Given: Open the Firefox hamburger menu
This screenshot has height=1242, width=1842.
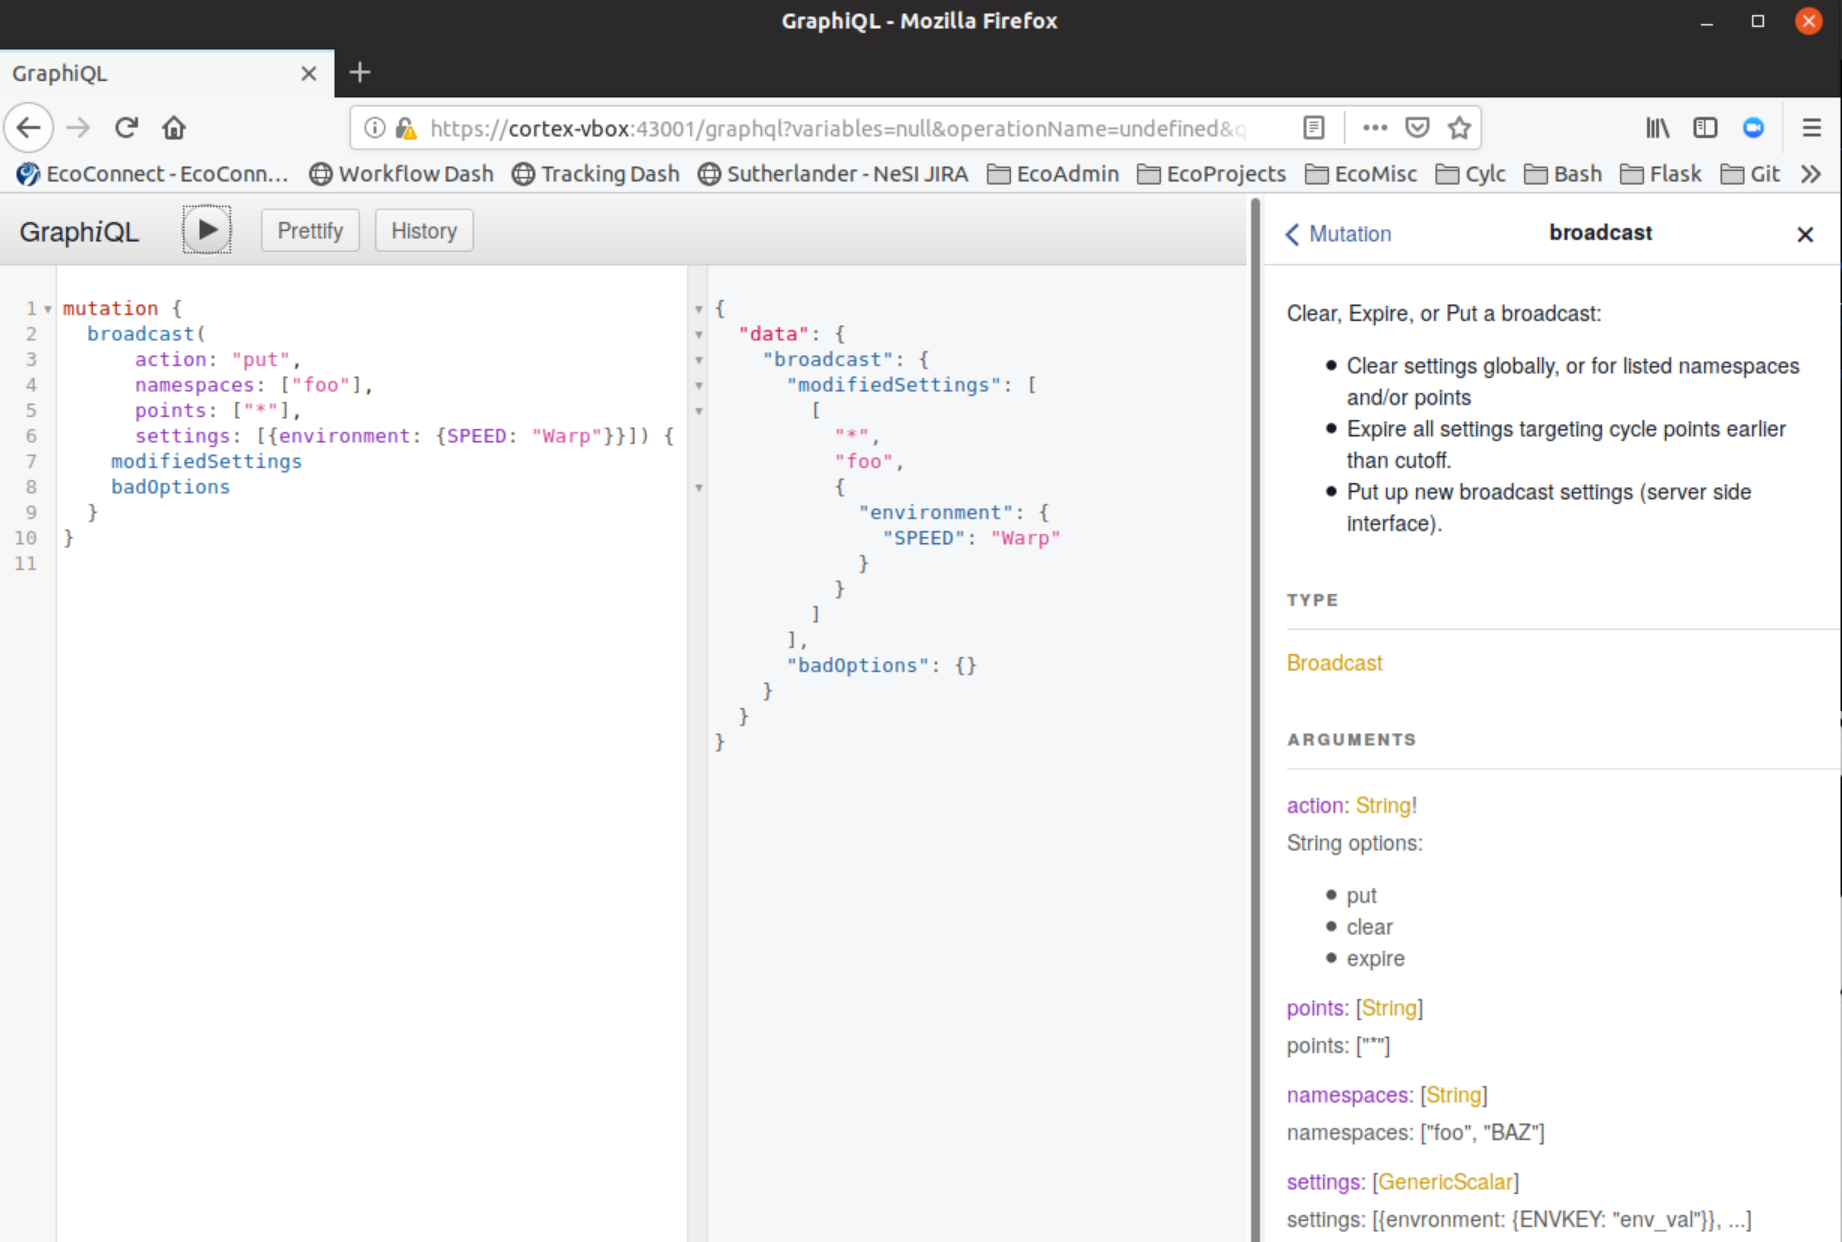Looking at the screenshot, I should (x=1811, y=128).
